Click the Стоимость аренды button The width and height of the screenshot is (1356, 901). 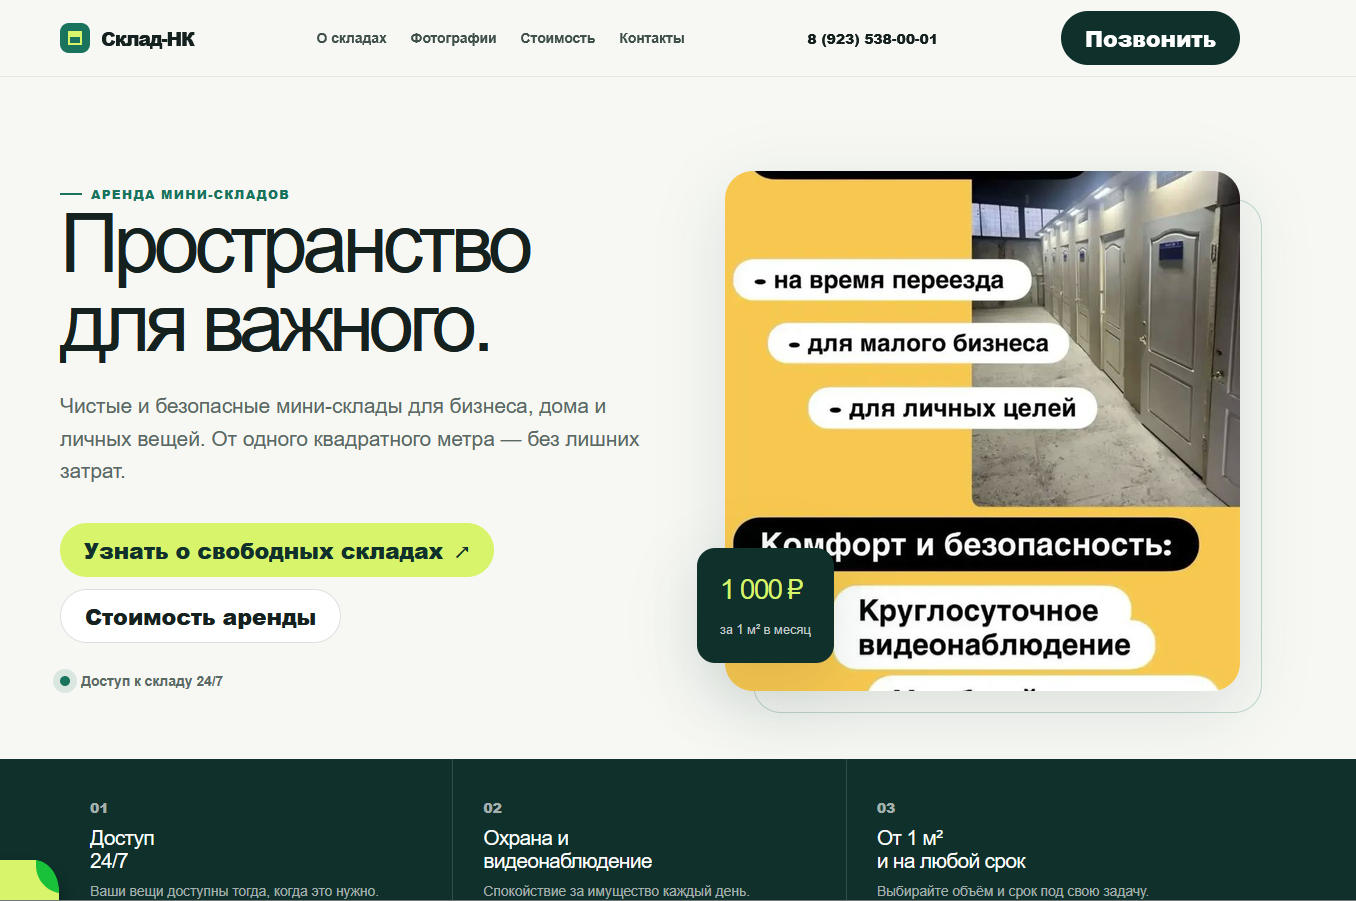tap(200, 616)
